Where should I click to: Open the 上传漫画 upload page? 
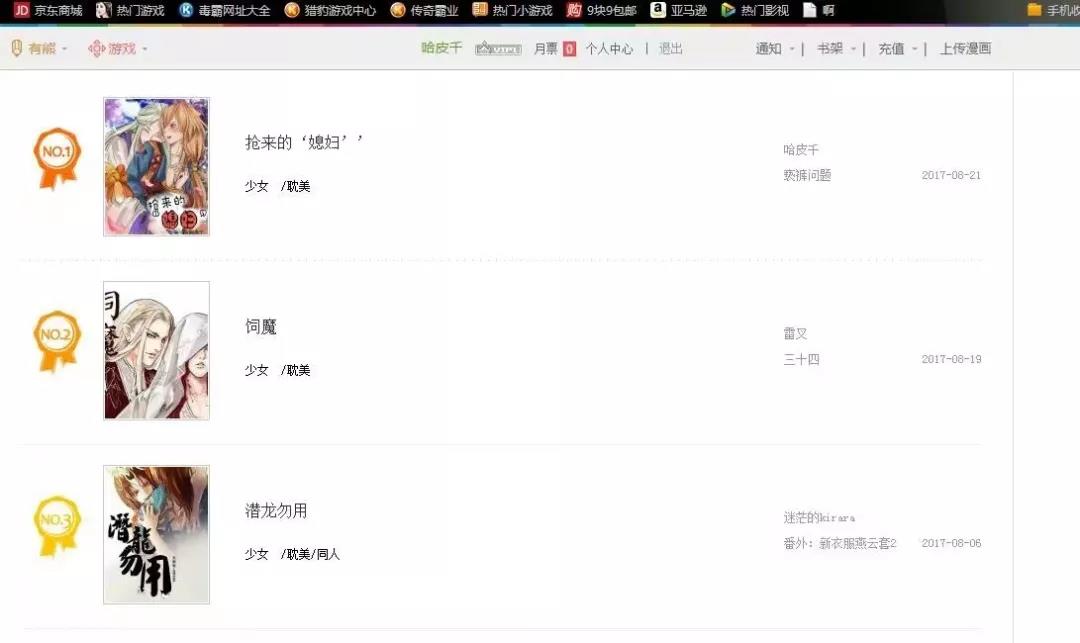point(966,49)
